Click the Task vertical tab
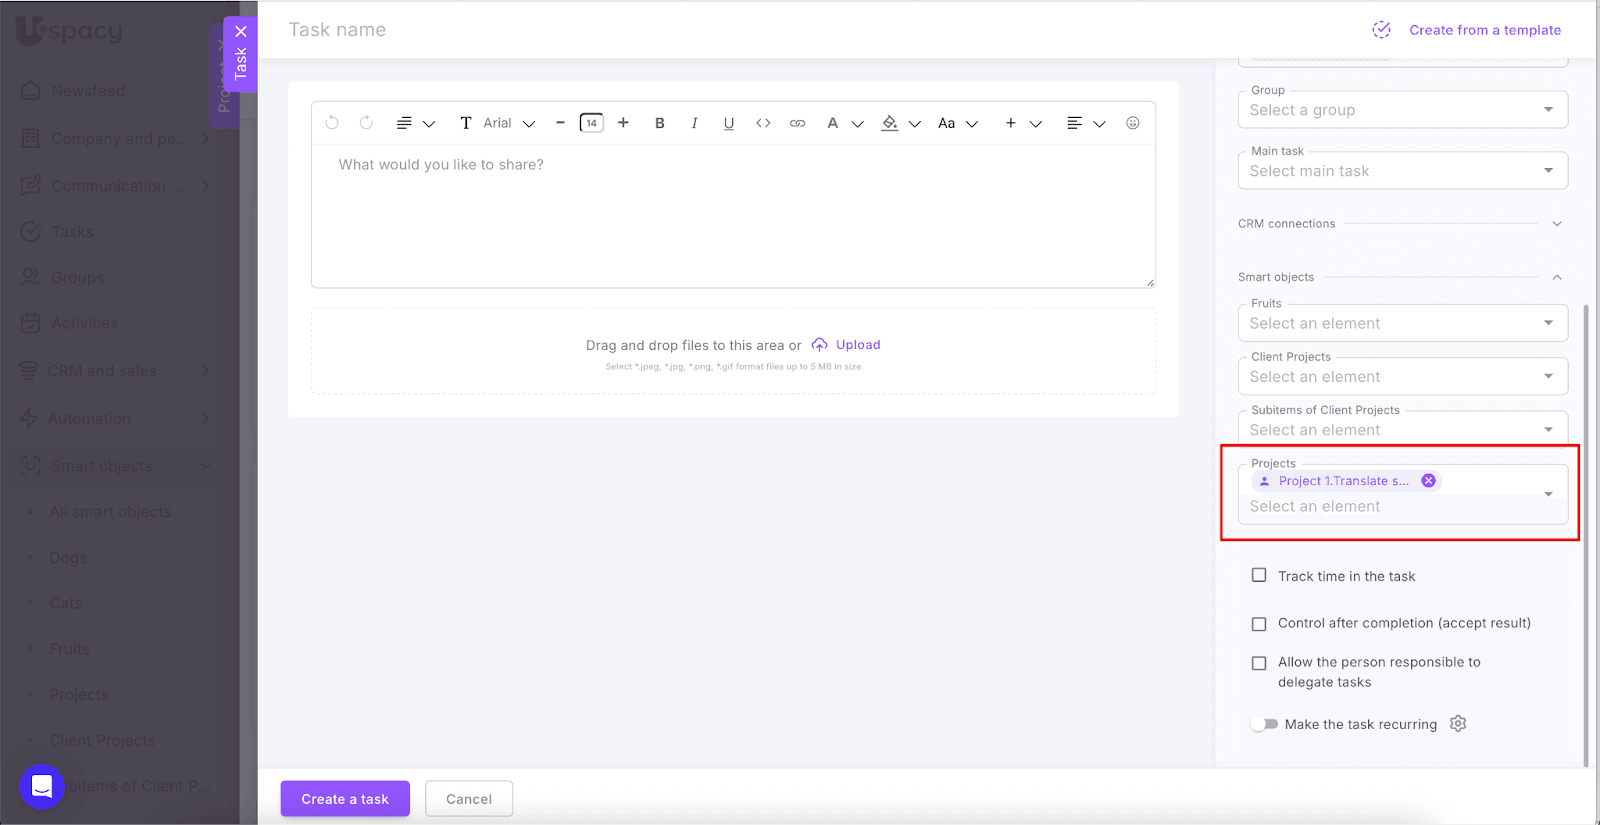Image resolution: width=1600 pixels, height=825 pixels. 241,64
